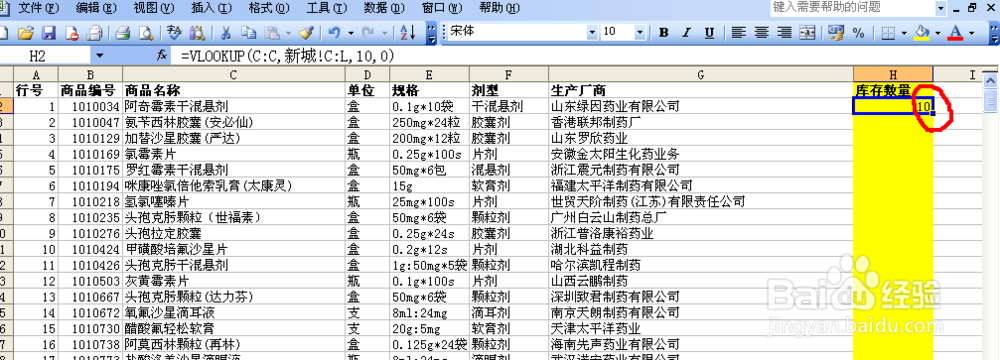
Task: Cut selection with scissors icon
Action: [226, 33]
